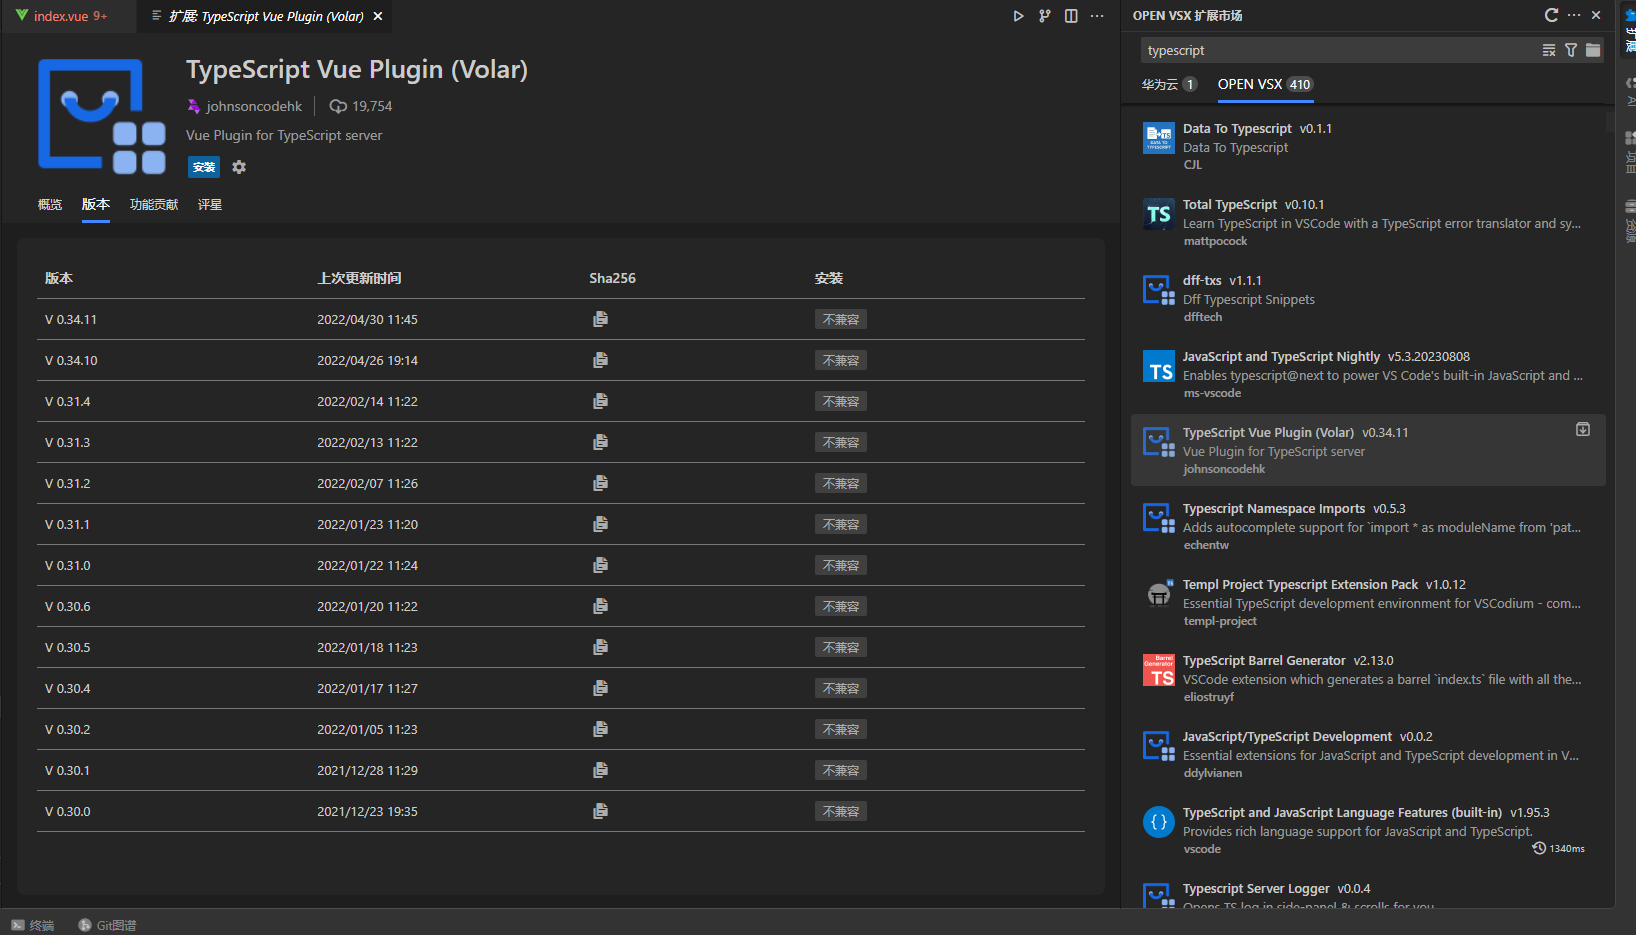
Task: Switch to the 华为云 marketplace tab
Action: 1169,85
